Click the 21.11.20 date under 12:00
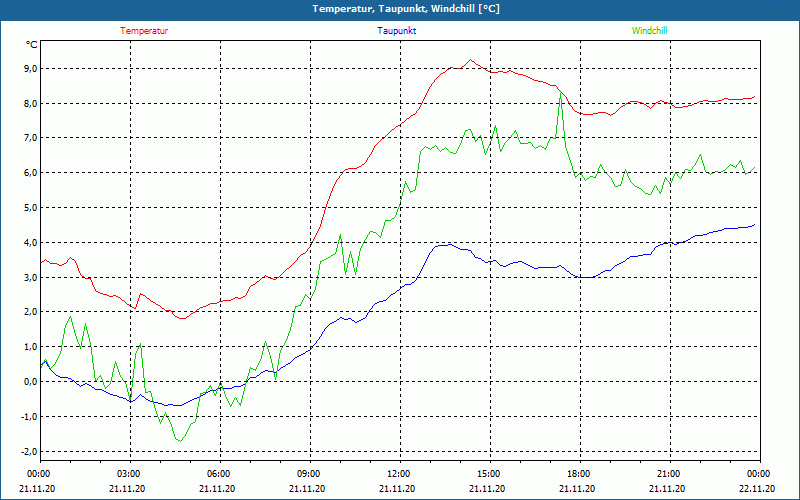This screenshot has height=500, width=800. [397, 488]
